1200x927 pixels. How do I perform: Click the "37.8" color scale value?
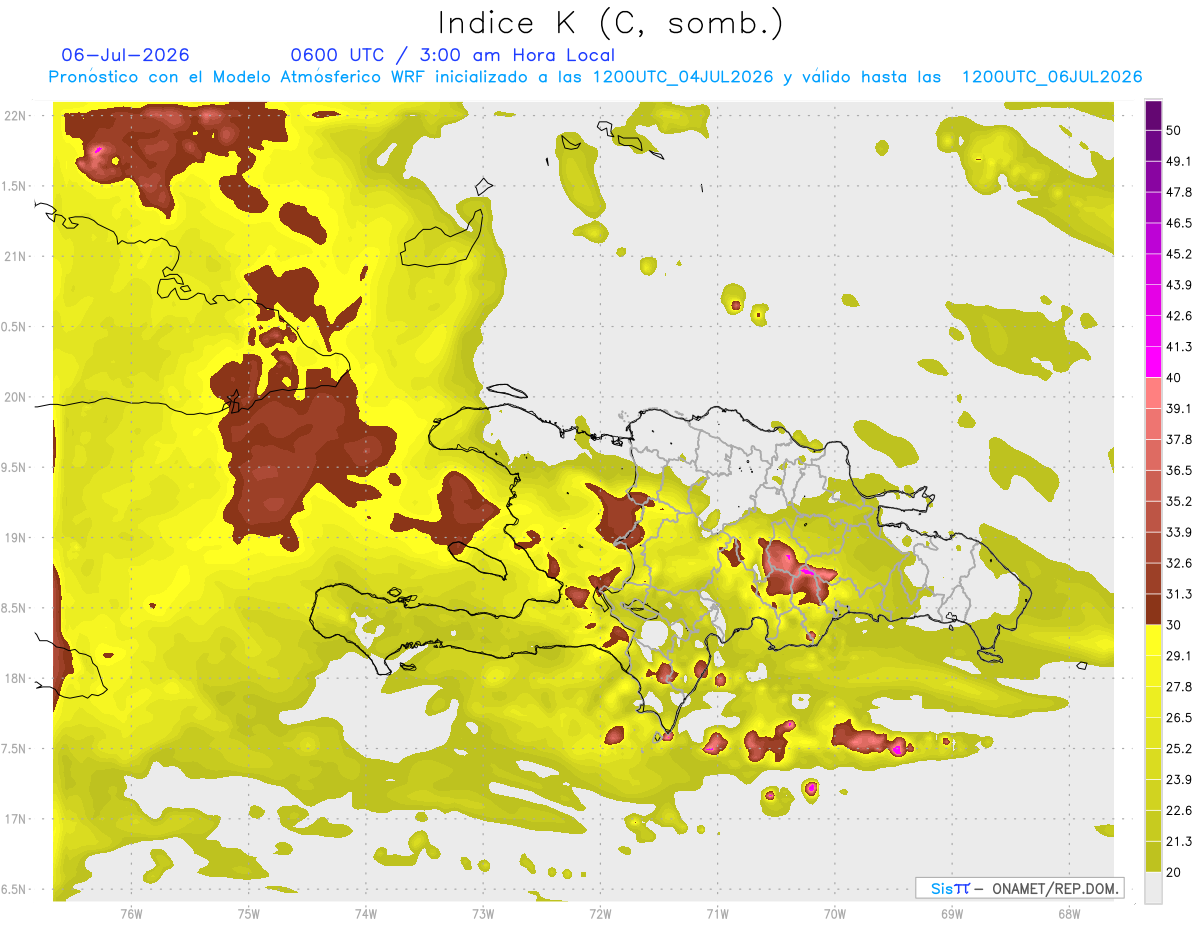1178,440
